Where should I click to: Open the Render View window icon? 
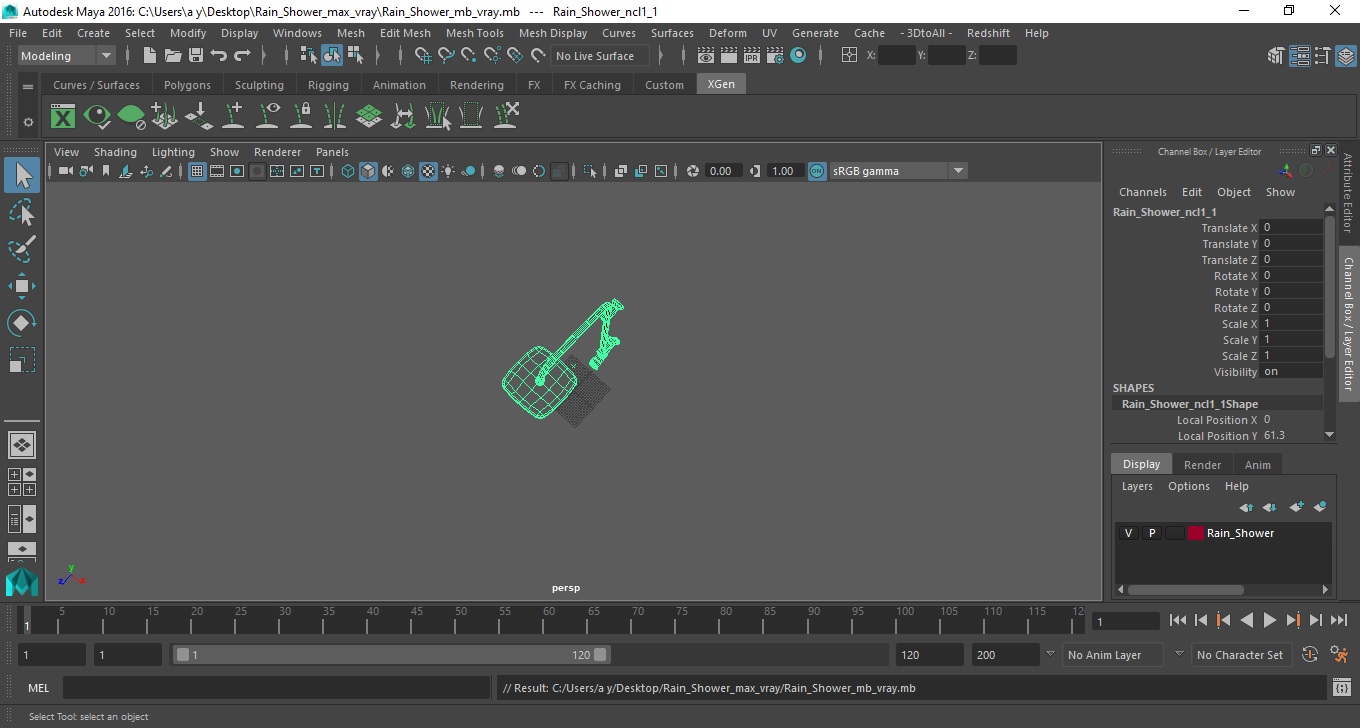point(706,56)
